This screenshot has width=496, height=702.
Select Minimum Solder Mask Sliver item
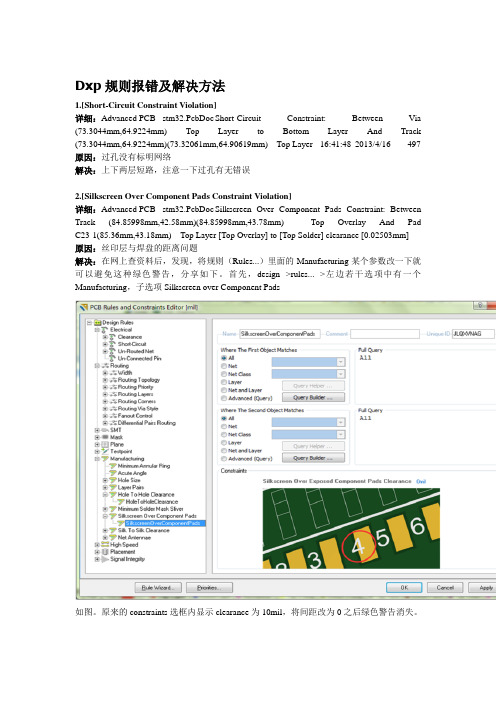pos(150,509)
